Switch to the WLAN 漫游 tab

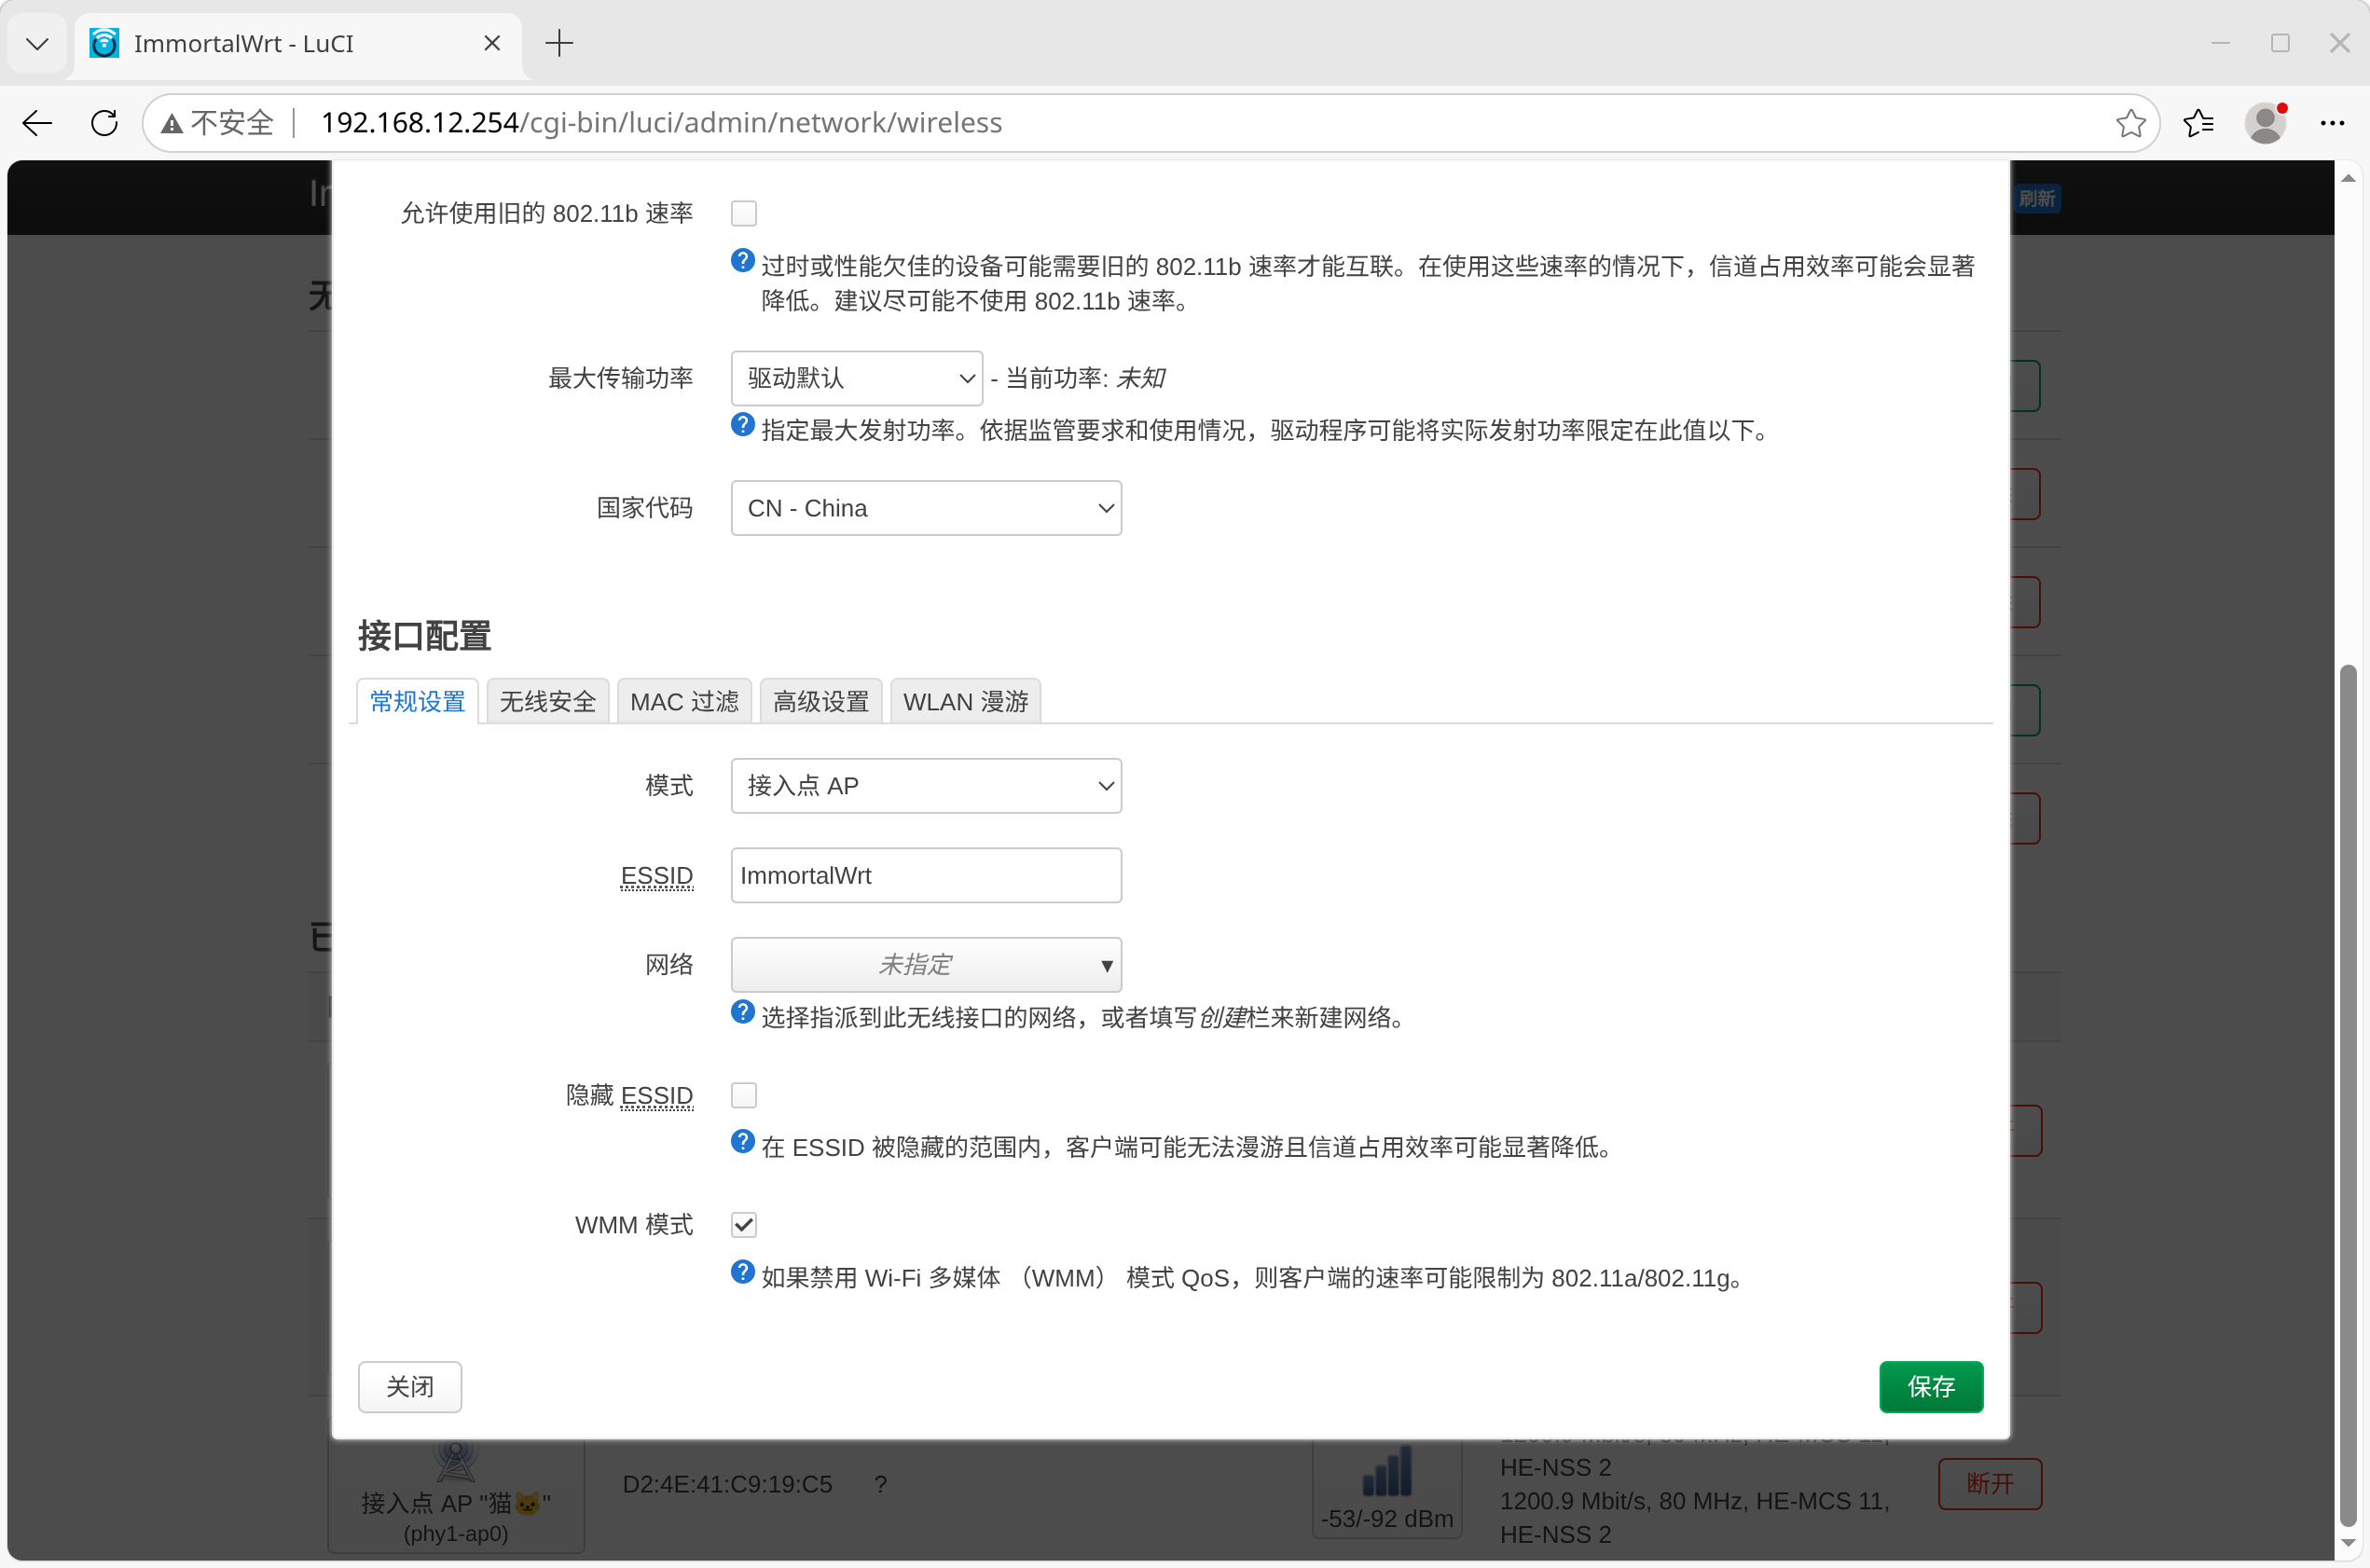tap(964, 701)
